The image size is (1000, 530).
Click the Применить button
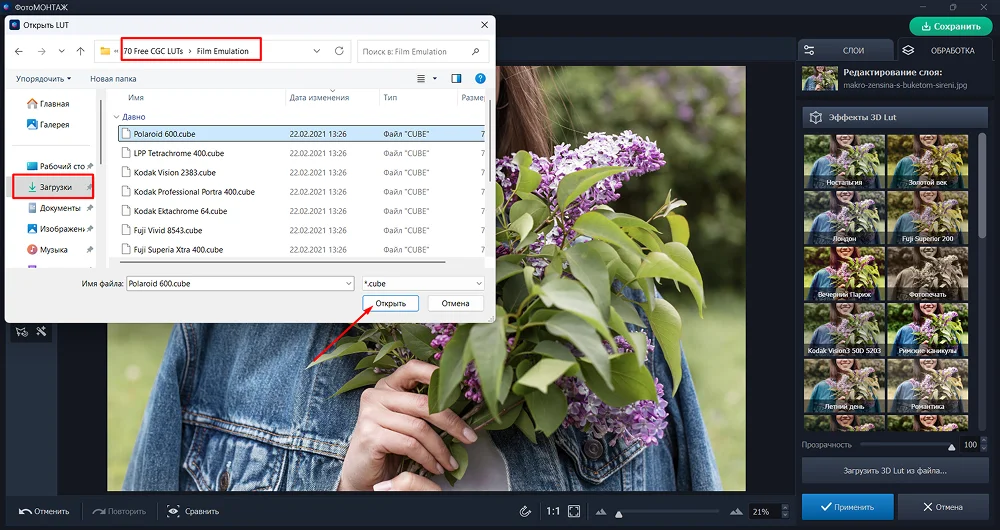pos(848,507)
